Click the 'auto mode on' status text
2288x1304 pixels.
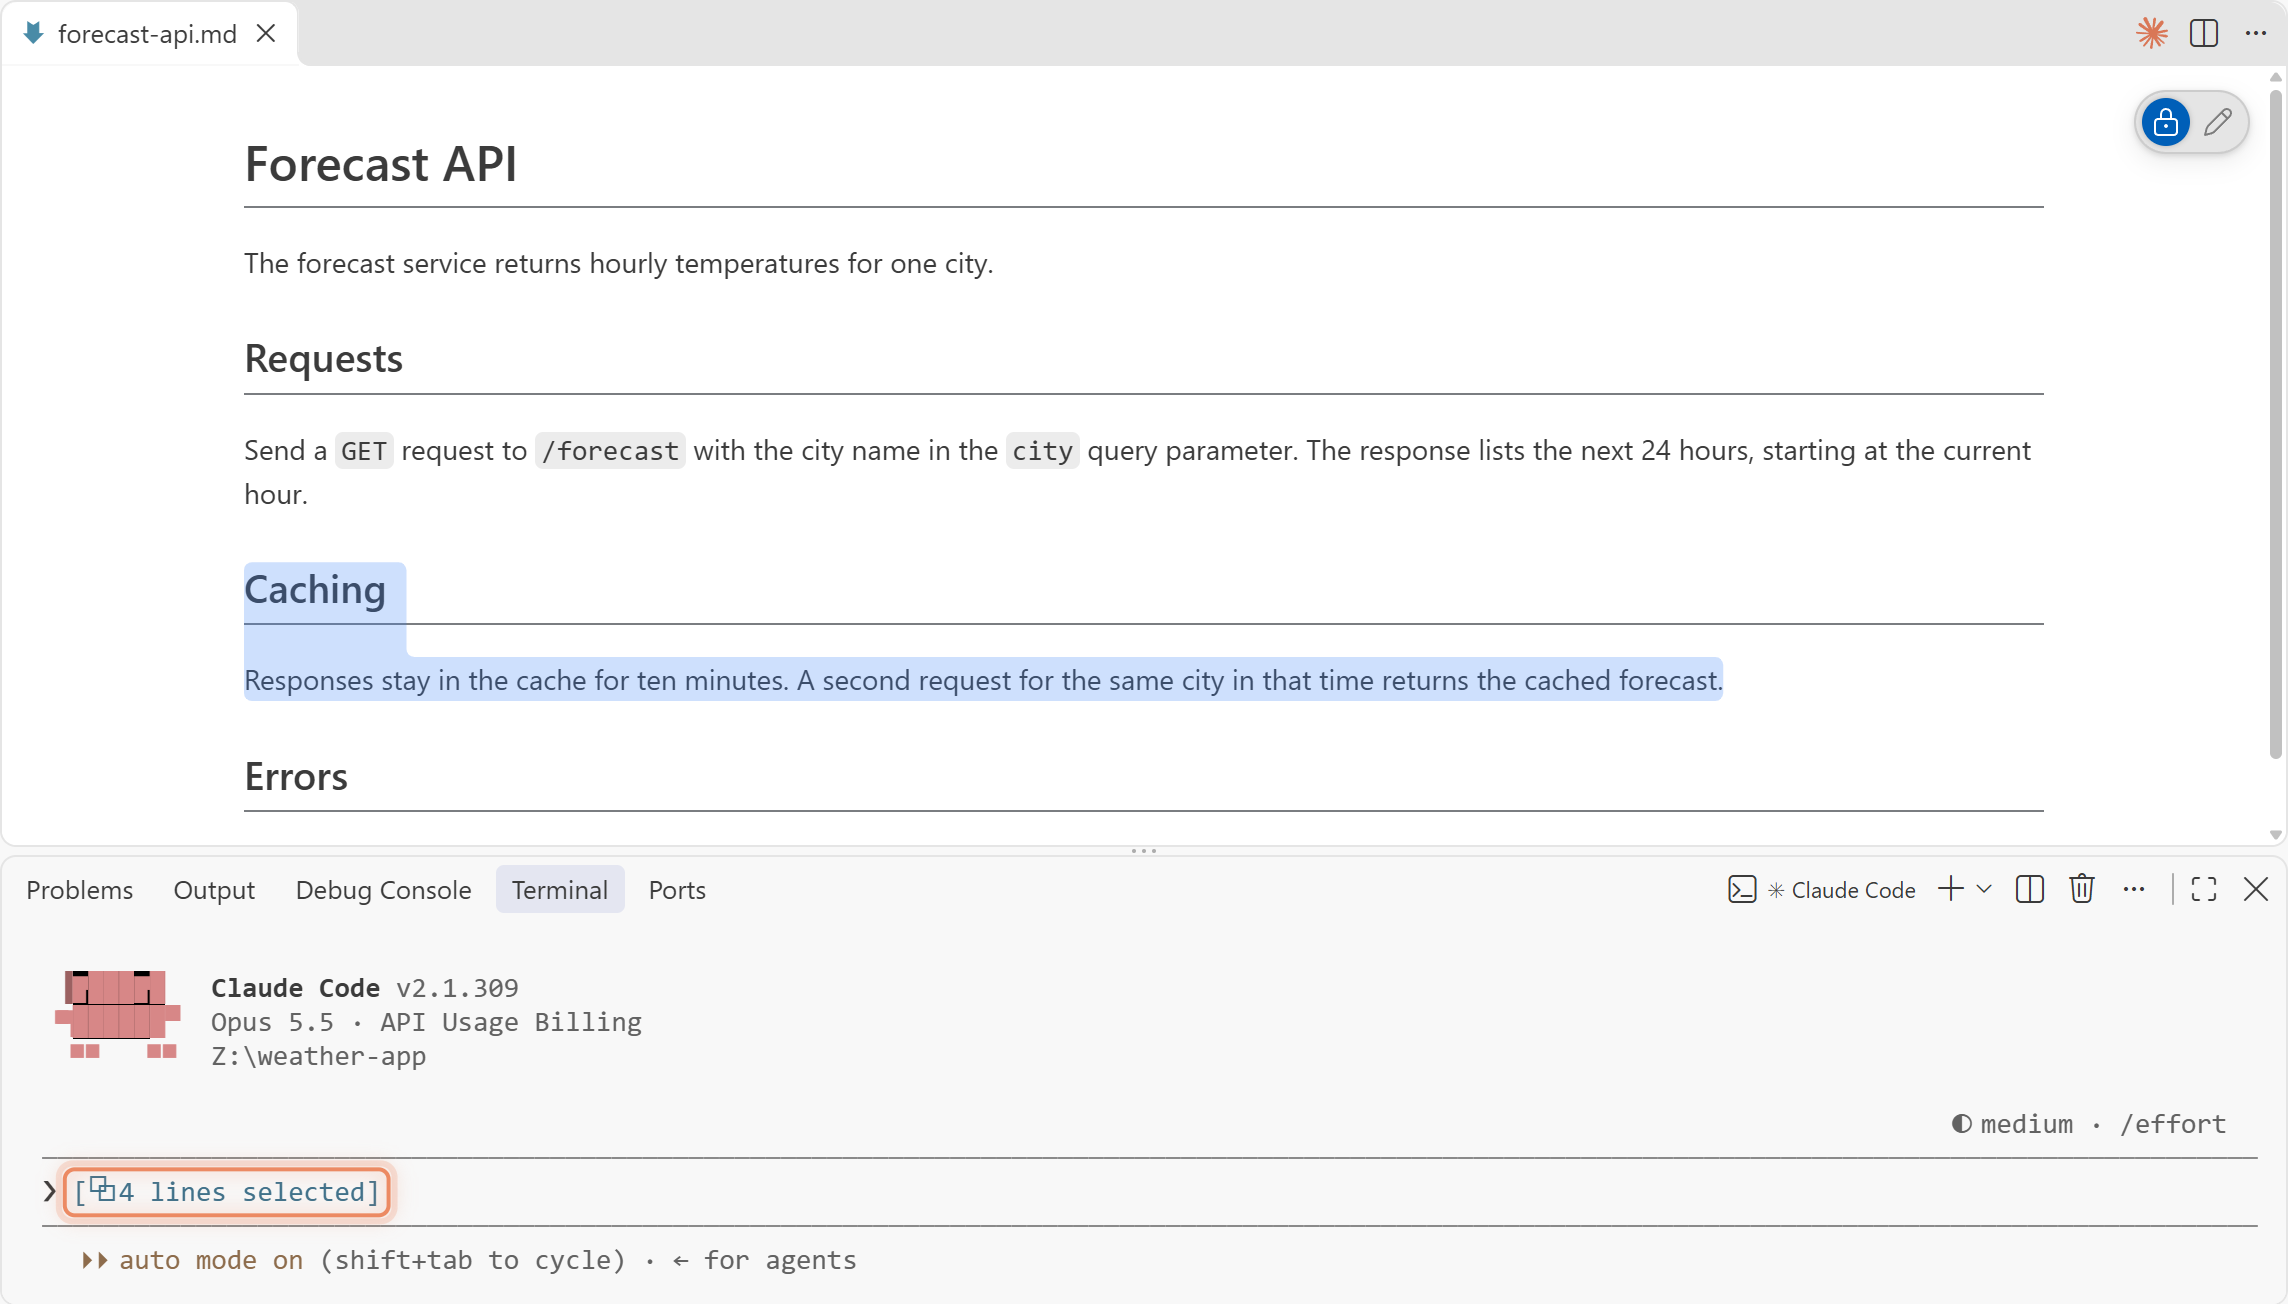(211, 1260)
